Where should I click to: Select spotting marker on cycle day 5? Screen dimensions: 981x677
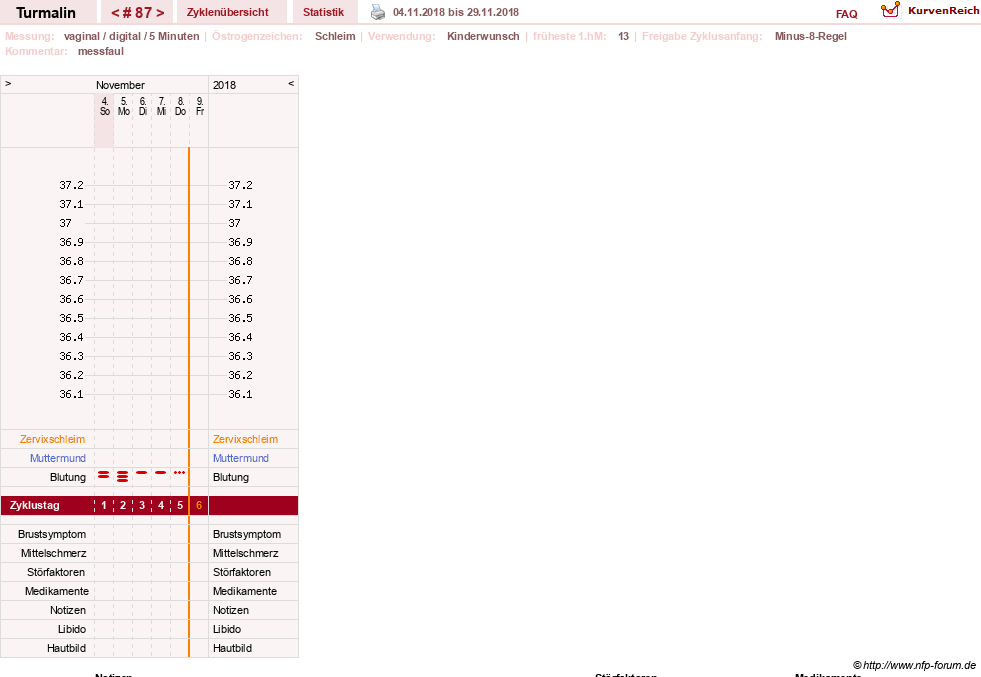coord(180,472)
